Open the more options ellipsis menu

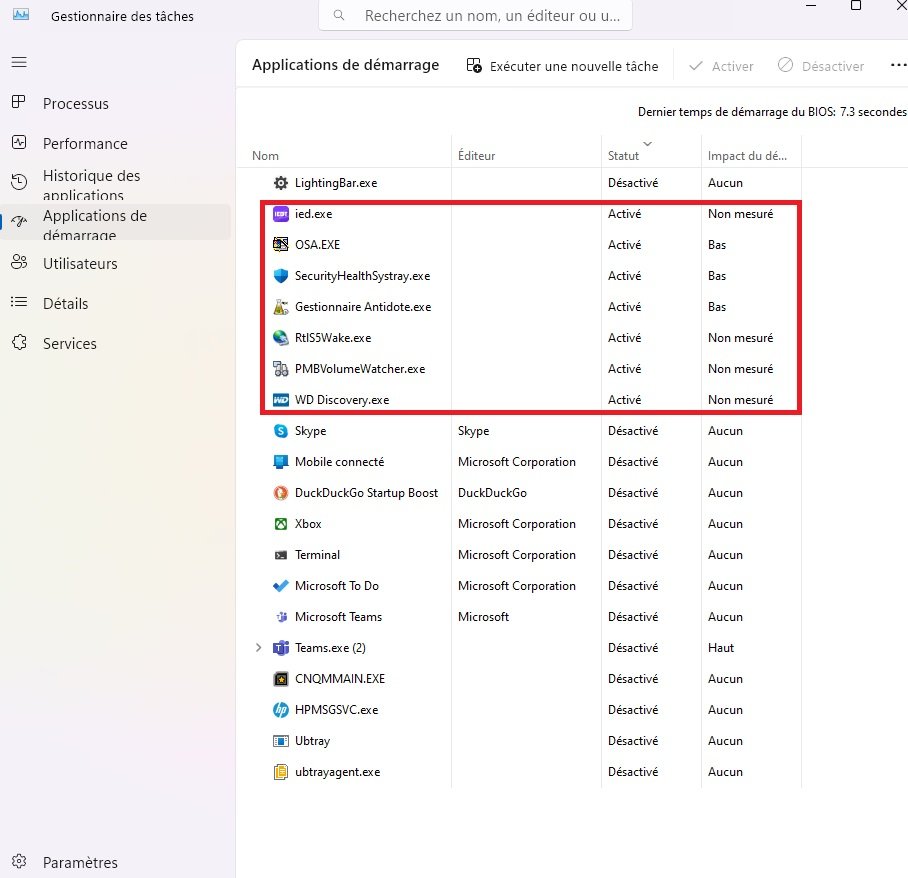(898, 65)
